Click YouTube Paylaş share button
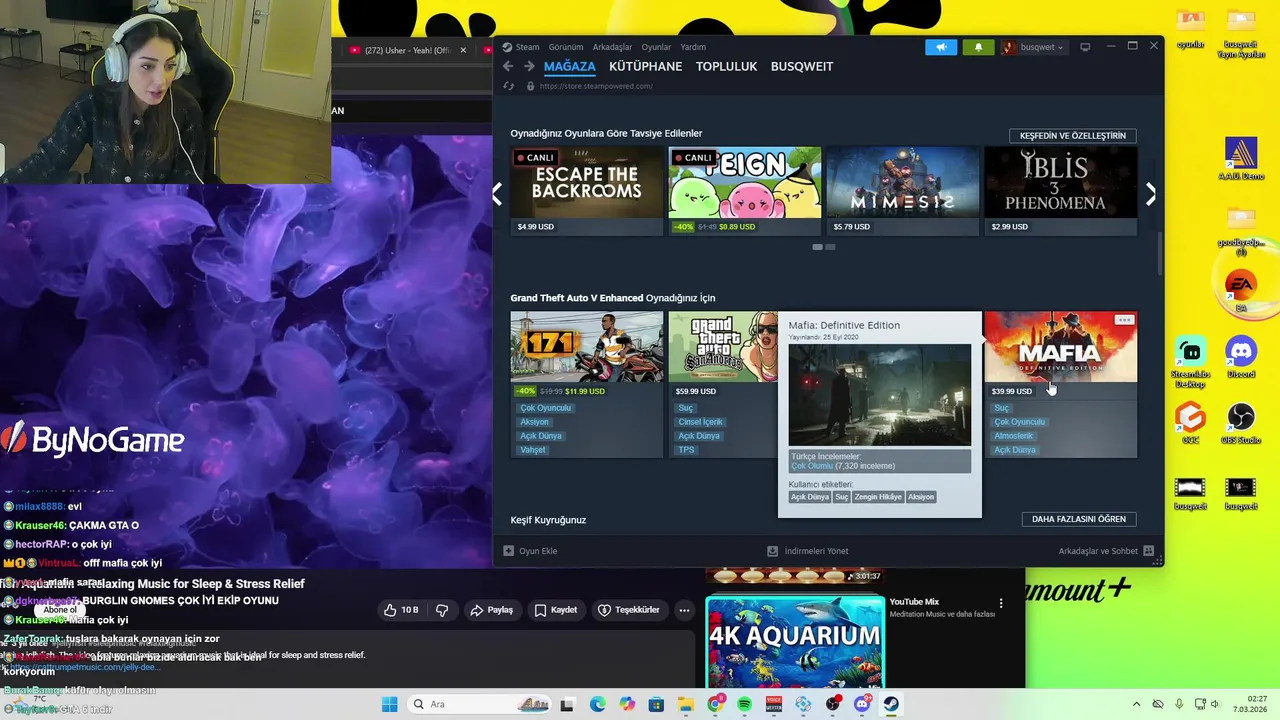 pyautogui.click(x=492, y=610)
